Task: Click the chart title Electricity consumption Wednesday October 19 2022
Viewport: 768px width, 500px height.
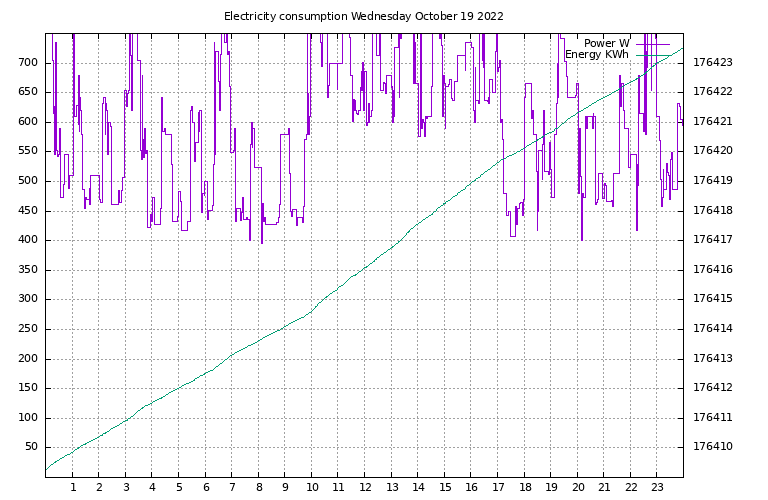Action: [x=363, y=16]
